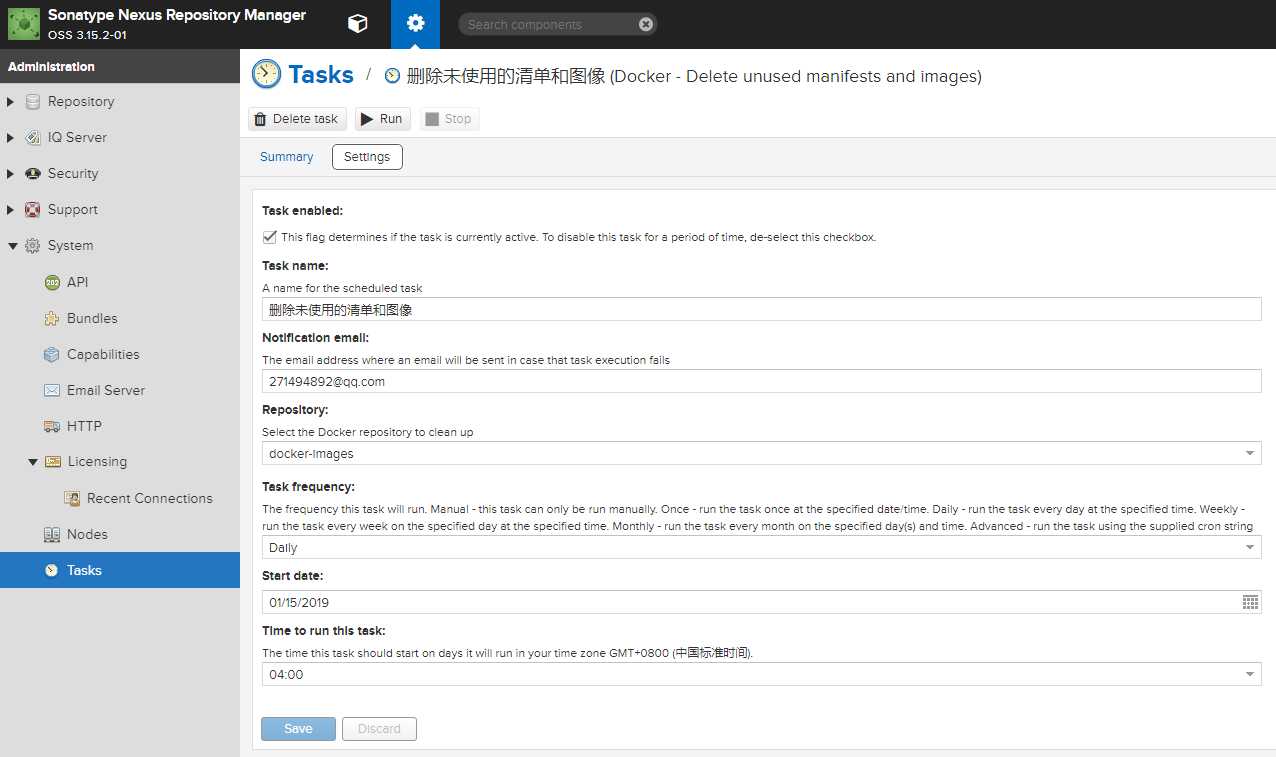Open the Repository selection dropdown
1276x757 pixels.
tap(1250, 453)
